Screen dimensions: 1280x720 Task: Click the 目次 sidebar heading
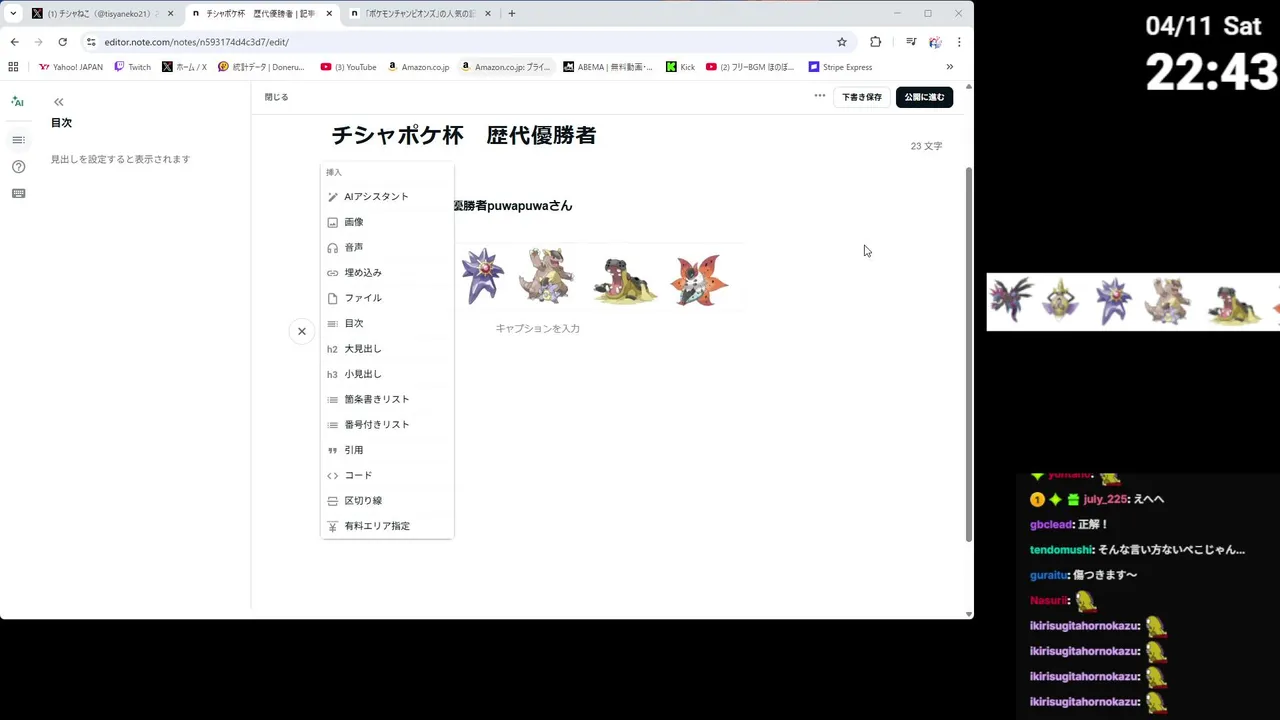61,123
